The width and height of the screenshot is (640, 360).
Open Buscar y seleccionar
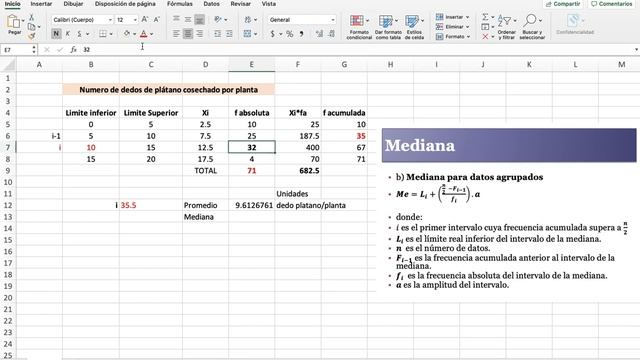pos(532,27)
